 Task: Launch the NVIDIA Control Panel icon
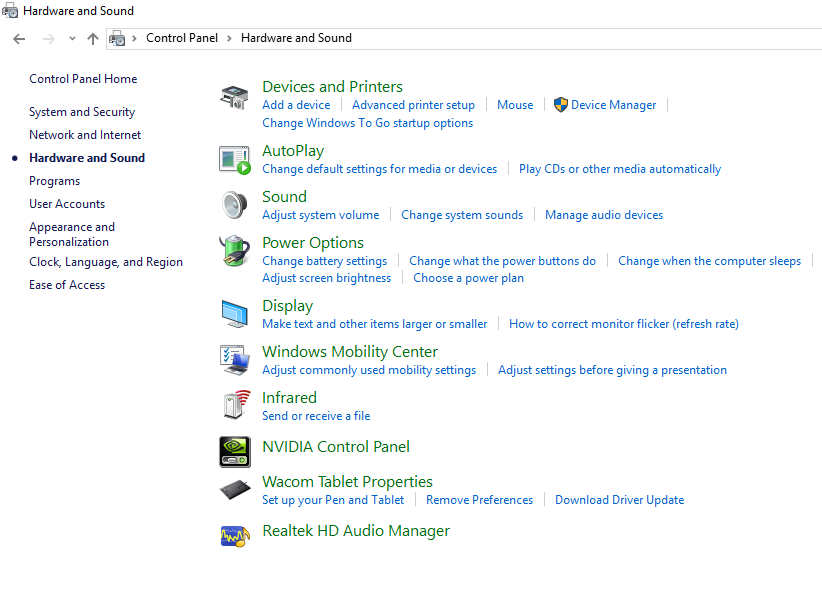pos(234,452)
